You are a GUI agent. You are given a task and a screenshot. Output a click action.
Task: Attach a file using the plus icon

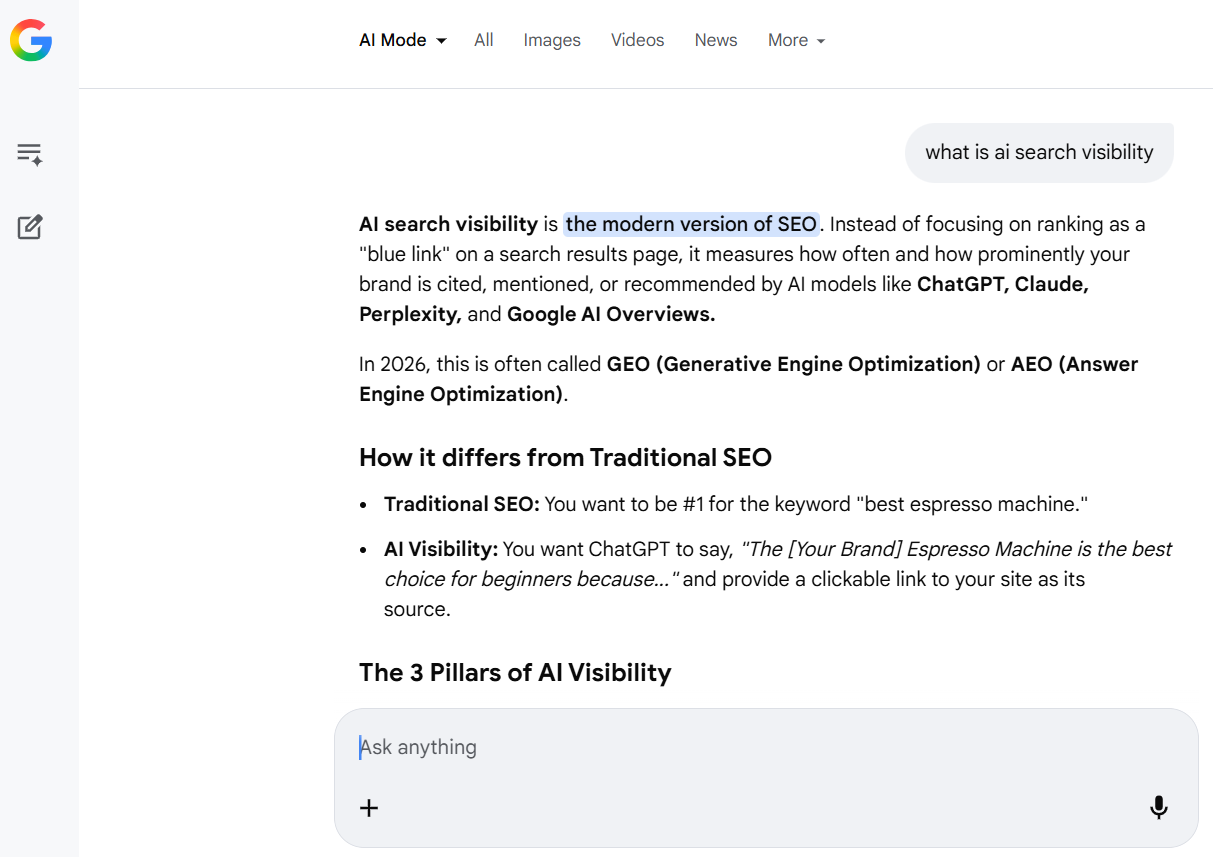click(369, 808)
